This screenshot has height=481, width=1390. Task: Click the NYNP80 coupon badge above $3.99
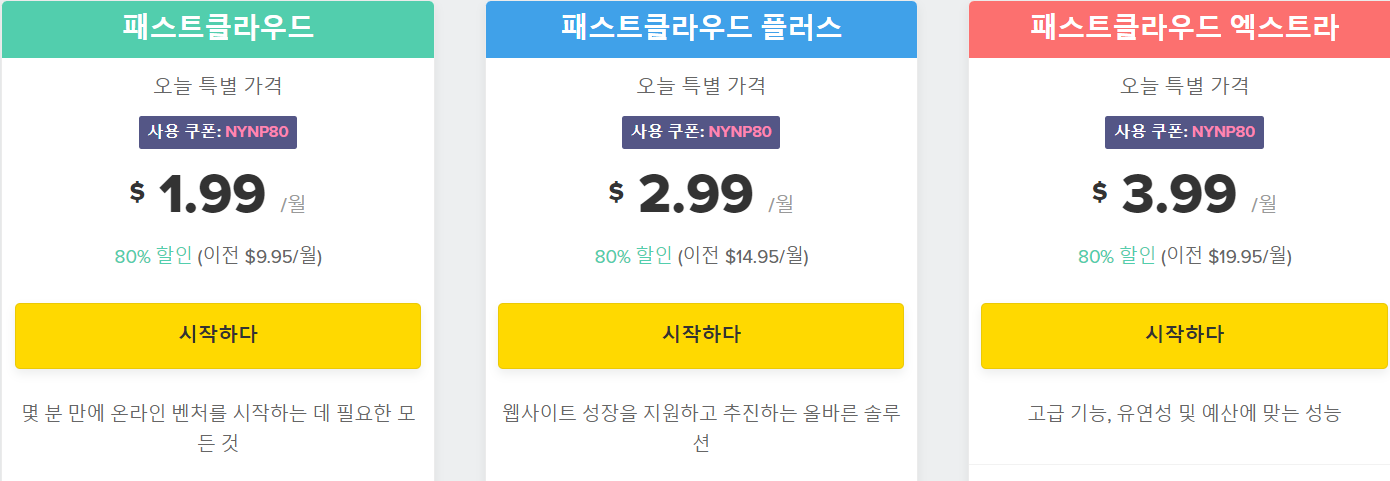click(x=1184, y=132)
